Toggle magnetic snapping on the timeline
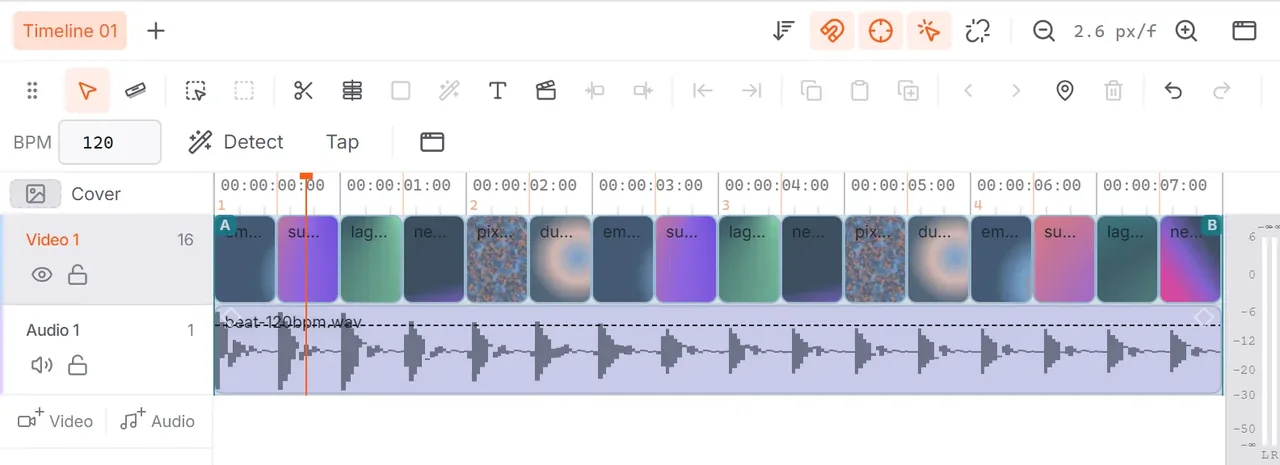 (x=832, y=31)
